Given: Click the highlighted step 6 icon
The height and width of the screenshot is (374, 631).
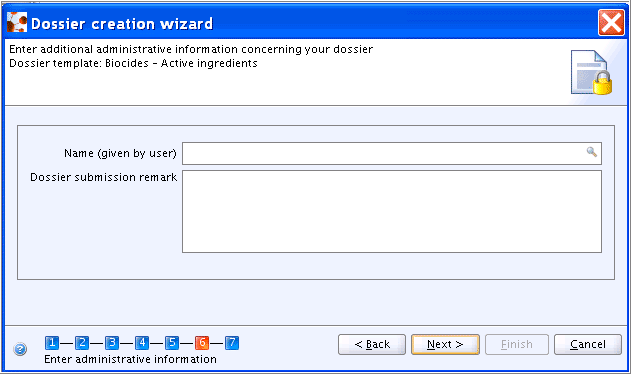Looking at the screenshot, I should 202,343.
